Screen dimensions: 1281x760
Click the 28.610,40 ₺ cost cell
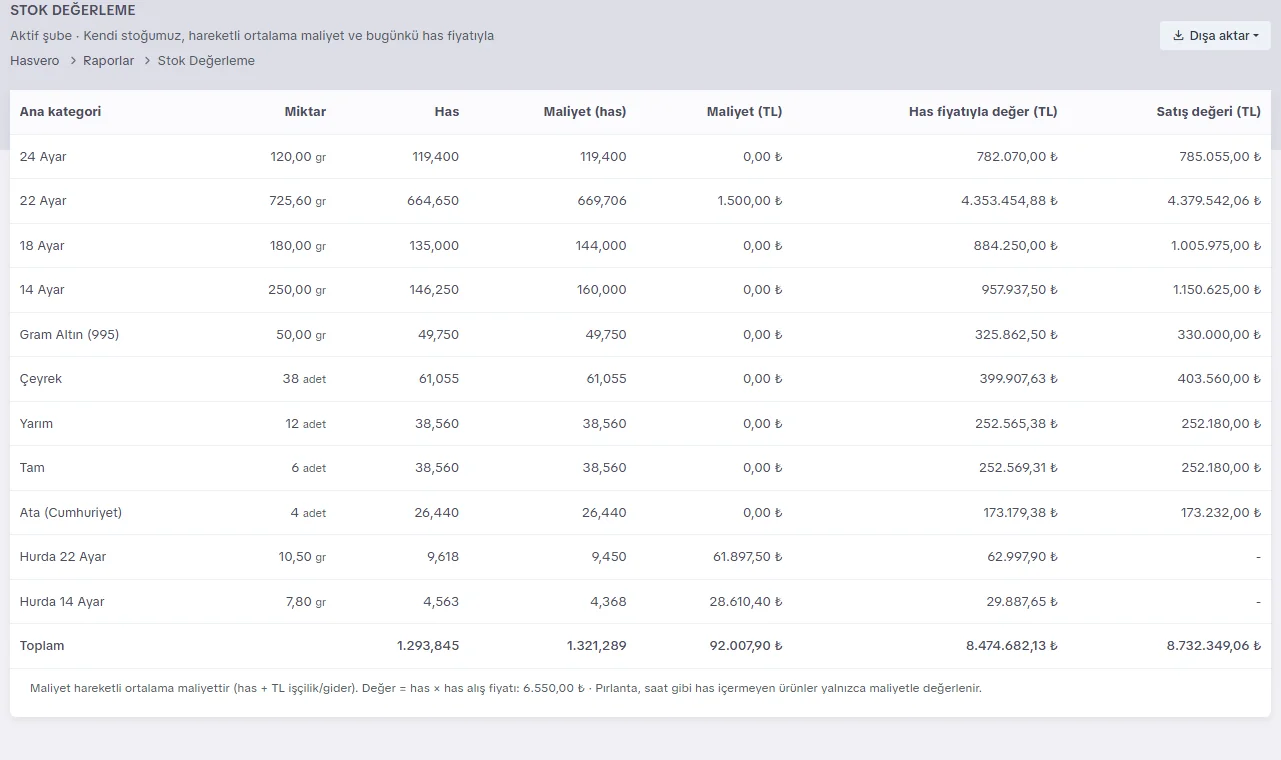[x=746, y=602]
